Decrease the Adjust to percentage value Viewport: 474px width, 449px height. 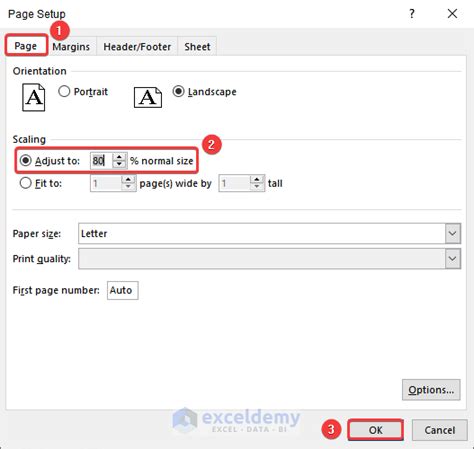click(119, 164)
